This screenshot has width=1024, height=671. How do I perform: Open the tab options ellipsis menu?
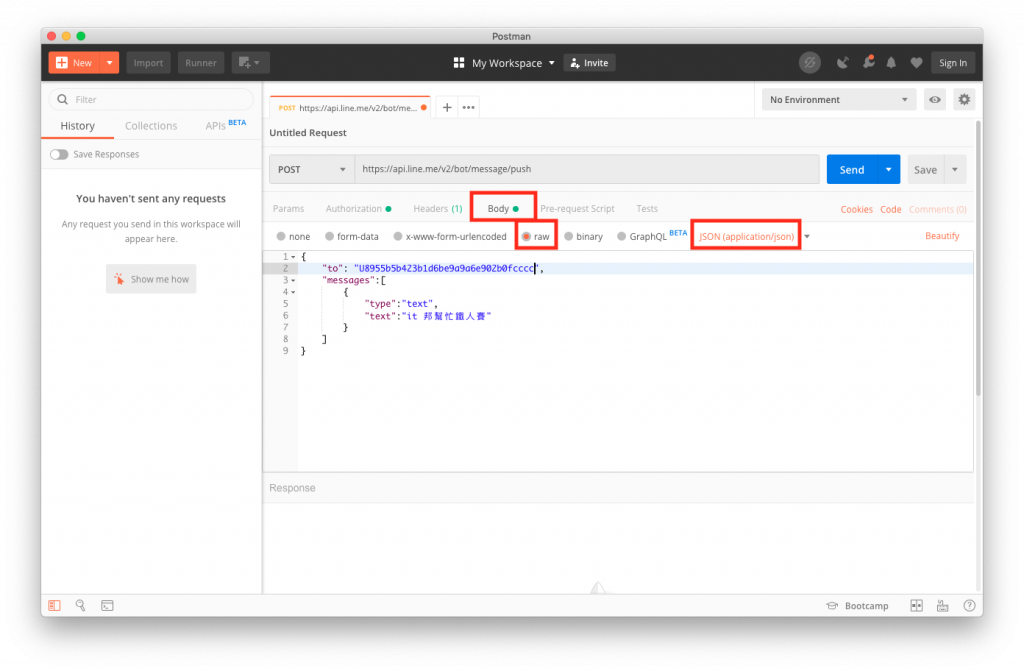[x=468, y=107]
